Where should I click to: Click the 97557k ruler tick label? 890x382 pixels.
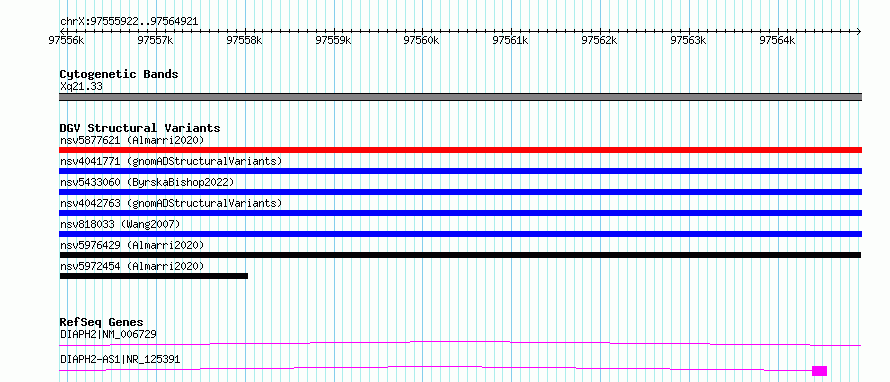point(156,40)
